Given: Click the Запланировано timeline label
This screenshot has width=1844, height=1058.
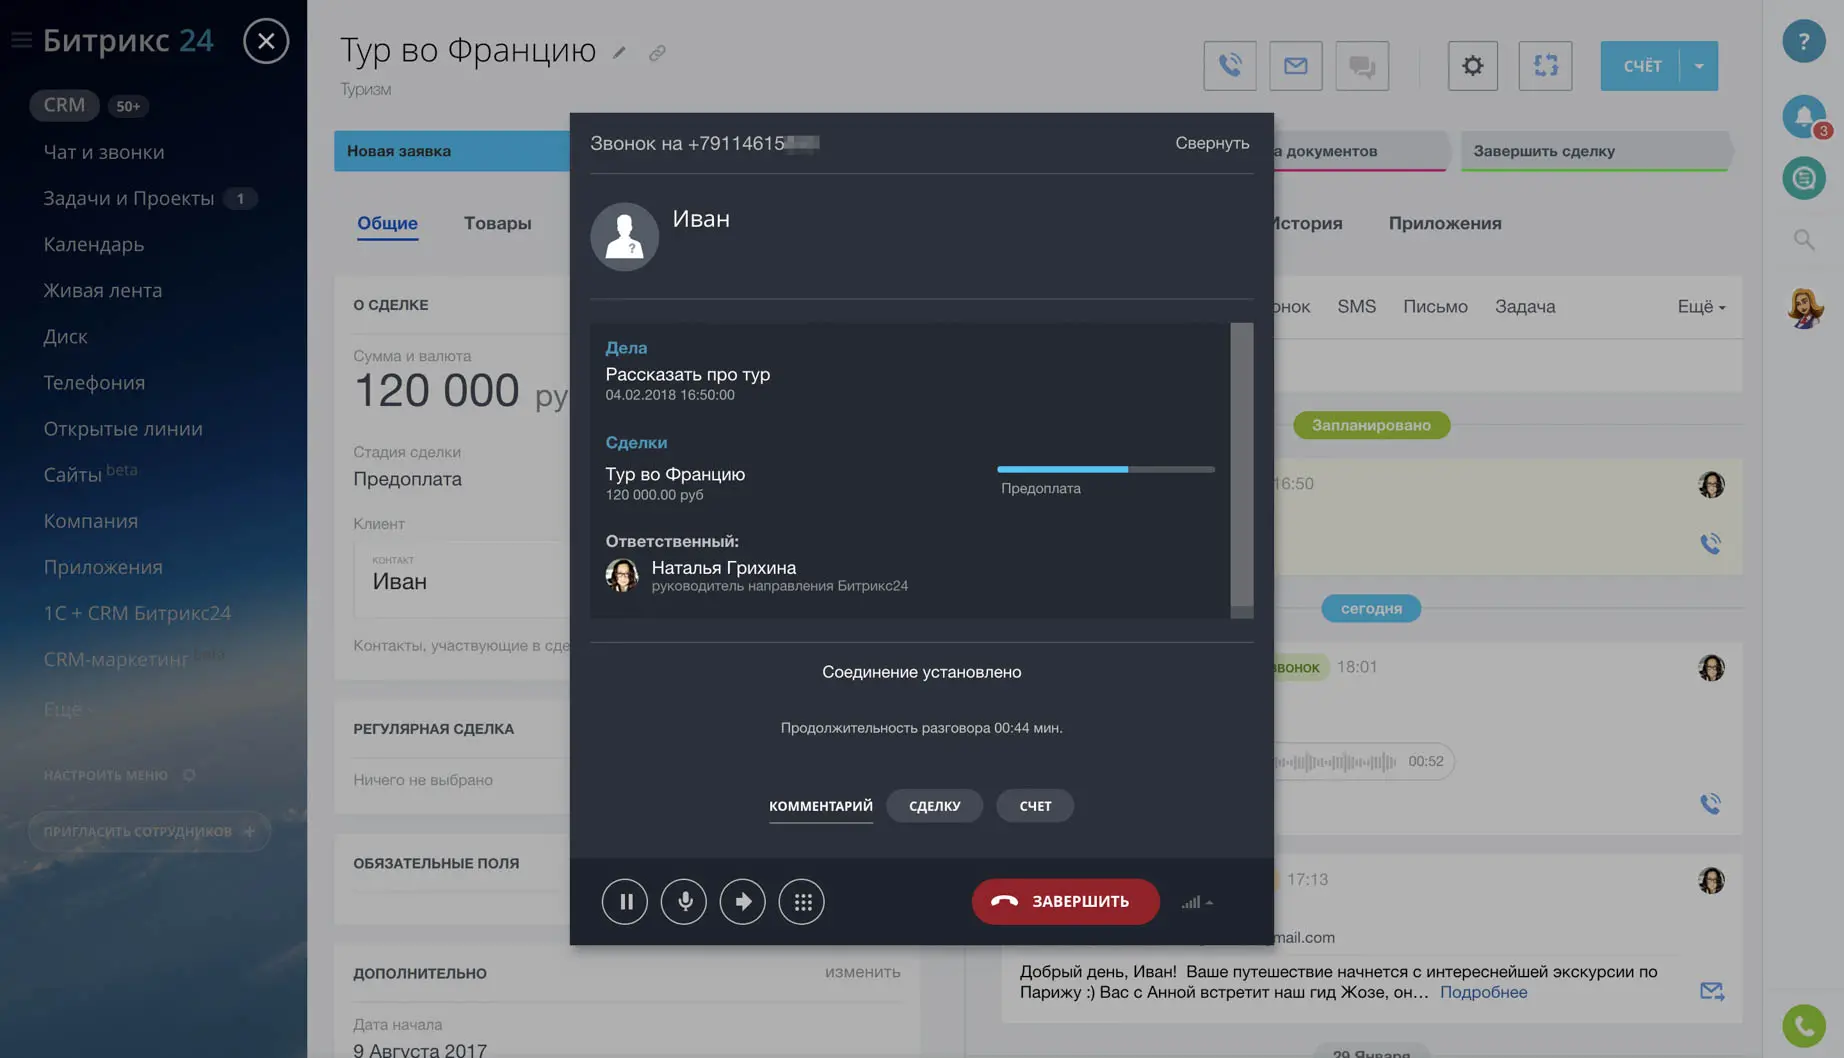Looking at the screenshot, I should click(1371, 425).
